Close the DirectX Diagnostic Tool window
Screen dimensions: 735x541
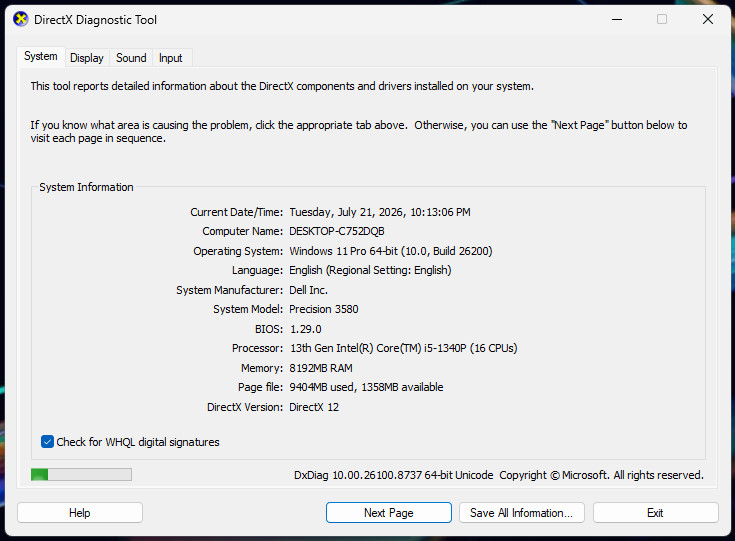[x=708, y=19]
